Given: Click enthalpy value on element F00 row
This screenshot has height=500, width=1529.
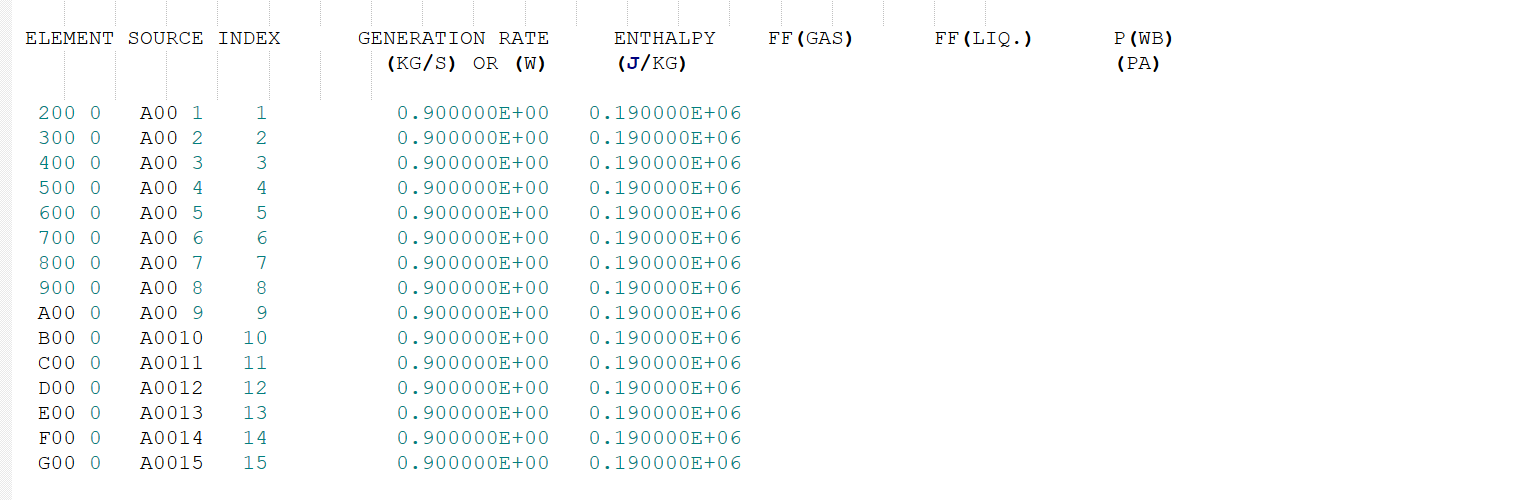Looking at the screenshot, I should [x=665, y=438].
